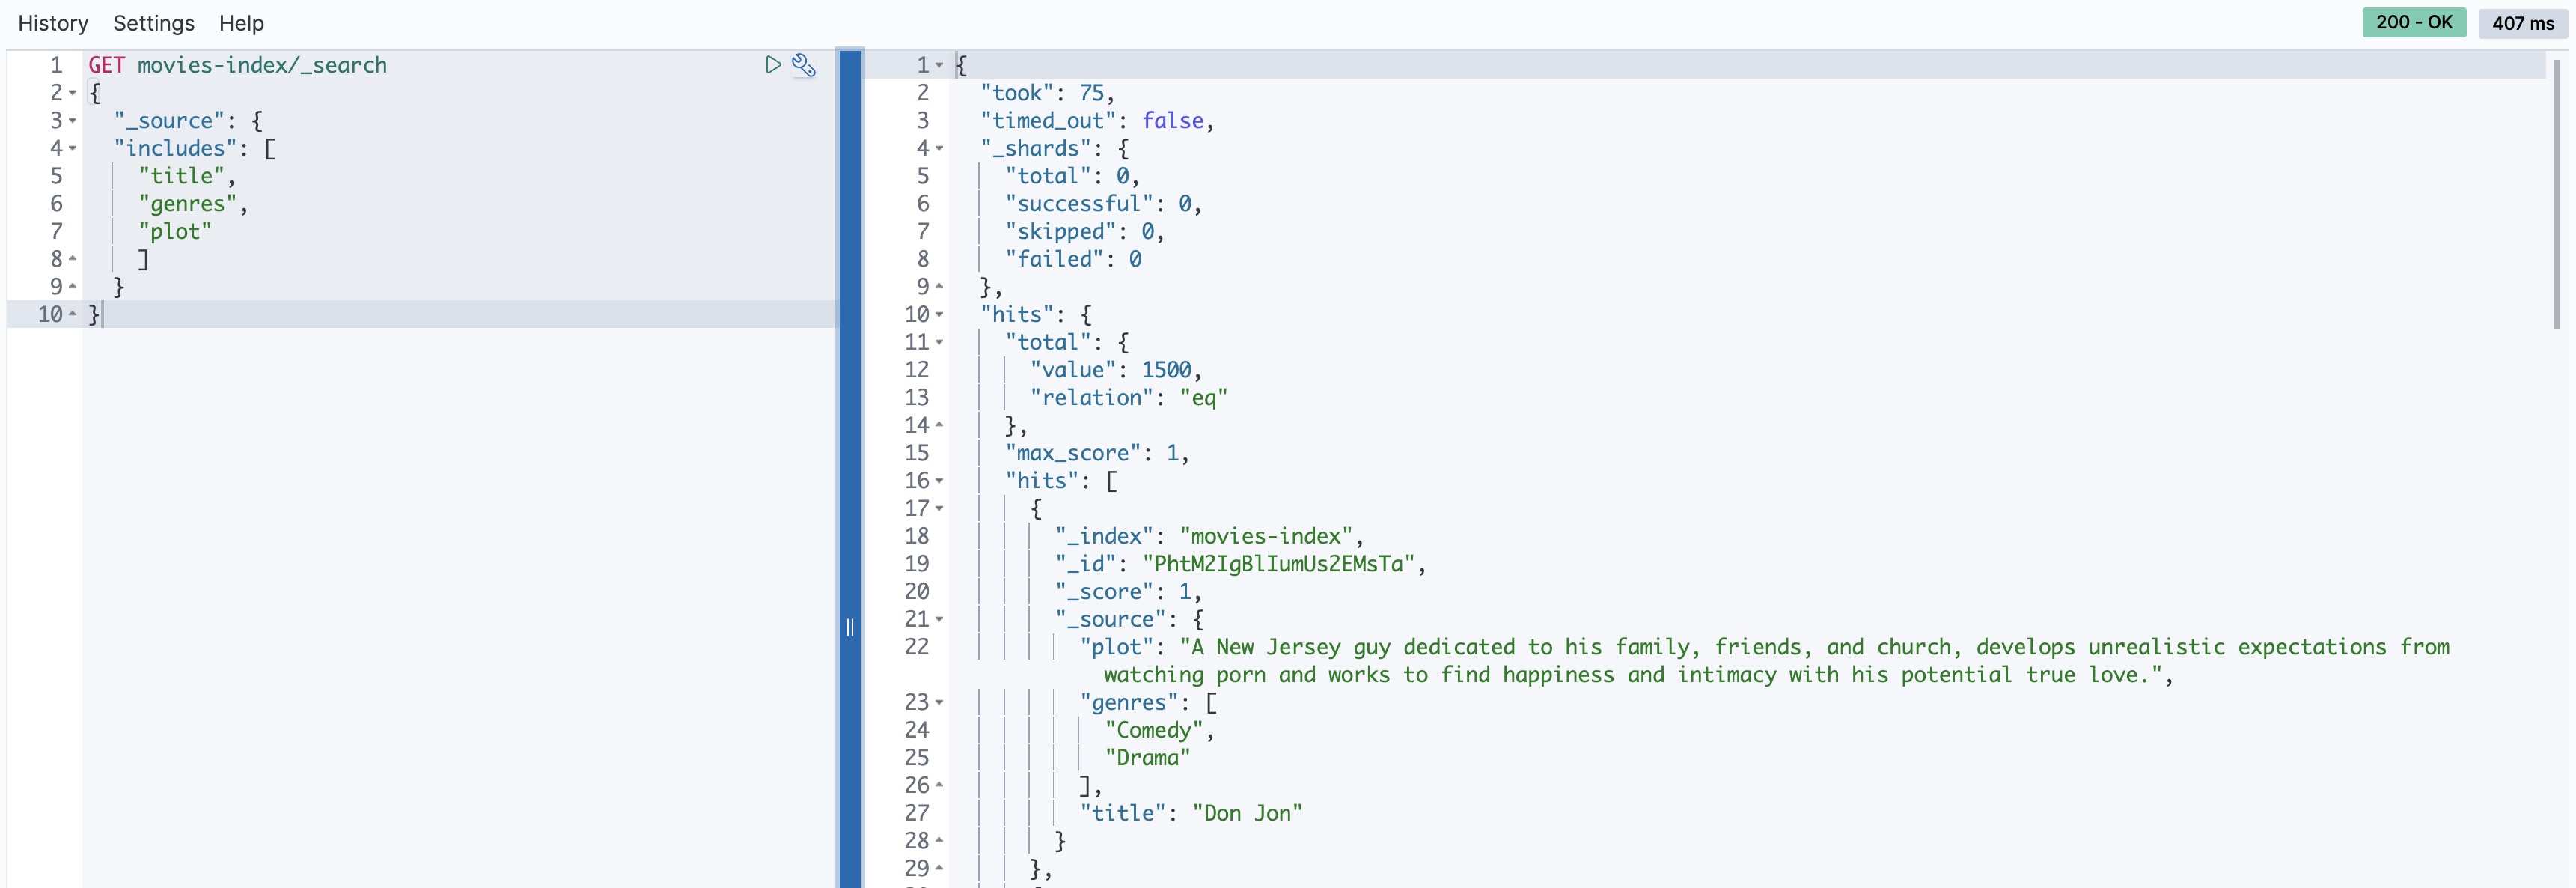The height and width of the screenshot is (888, 2576).
Task: Collapse the "genres" array on response line 23
Action: (940, 703)
